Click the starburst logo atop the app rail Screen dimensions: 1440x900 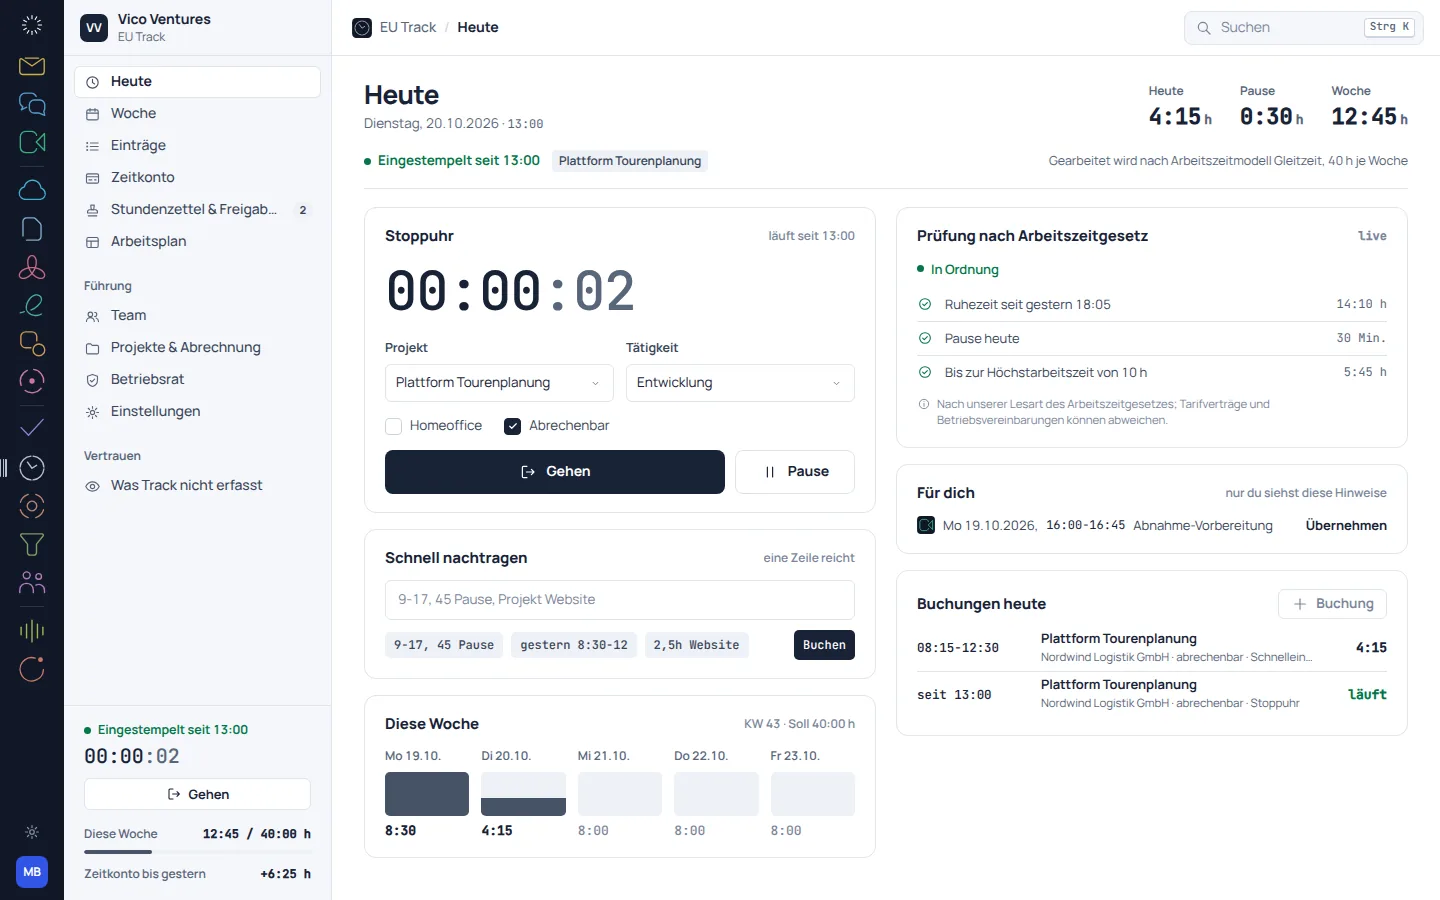click(x=32, y=26)
